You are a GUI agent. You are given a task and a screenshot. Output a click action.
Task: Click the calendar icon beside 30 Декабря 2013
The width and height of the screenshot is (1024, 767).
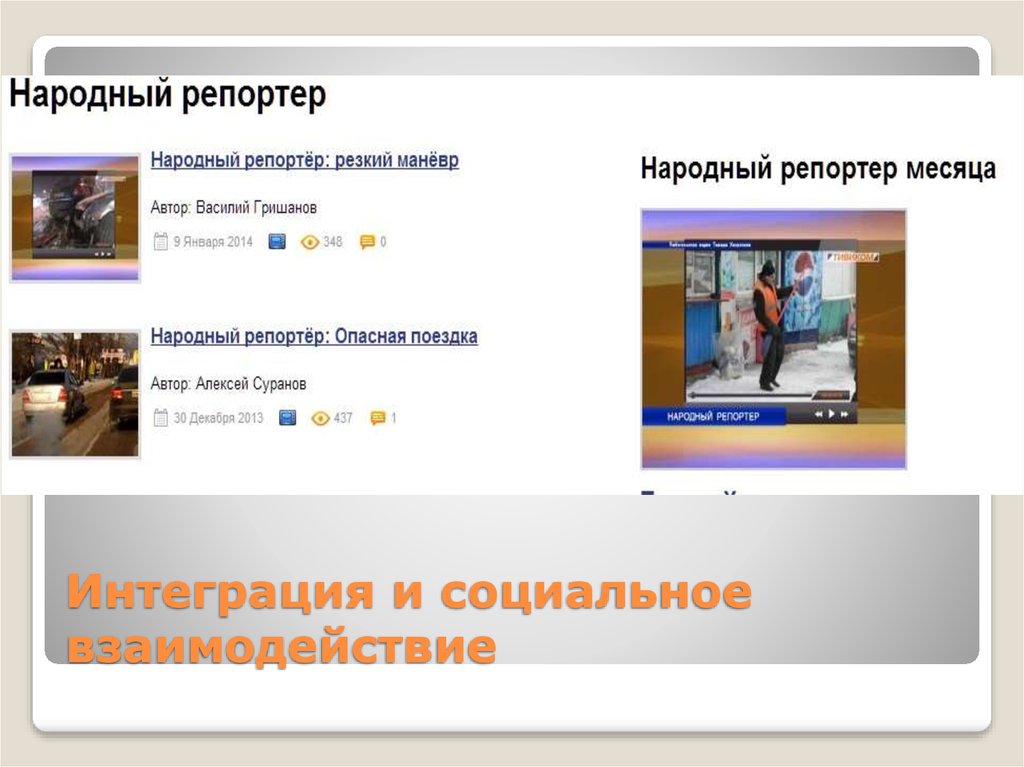tap(159, 418)
